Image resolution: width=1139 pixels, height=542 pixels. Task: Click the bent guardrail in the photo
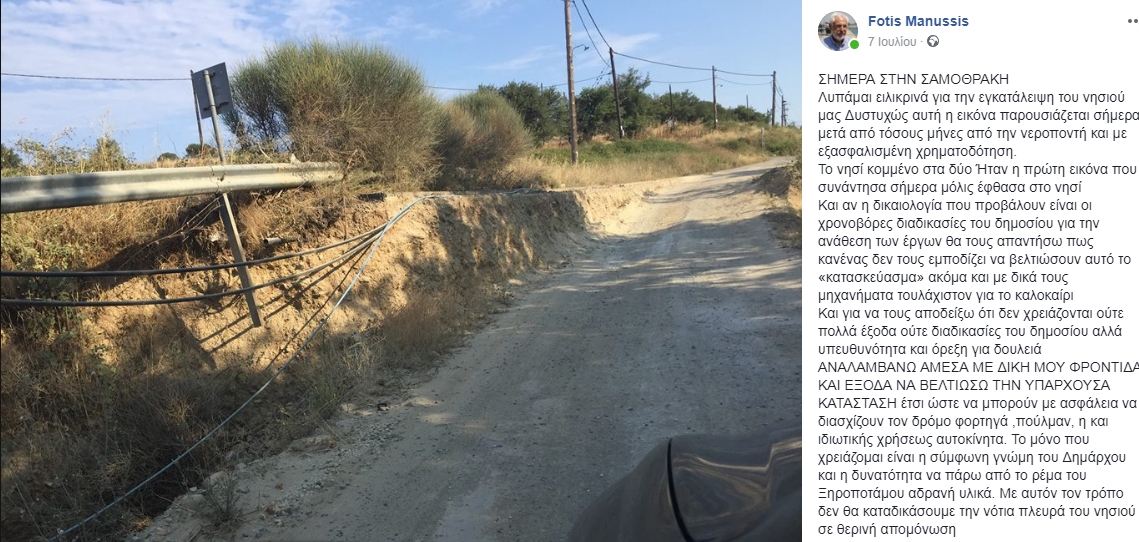169,185
